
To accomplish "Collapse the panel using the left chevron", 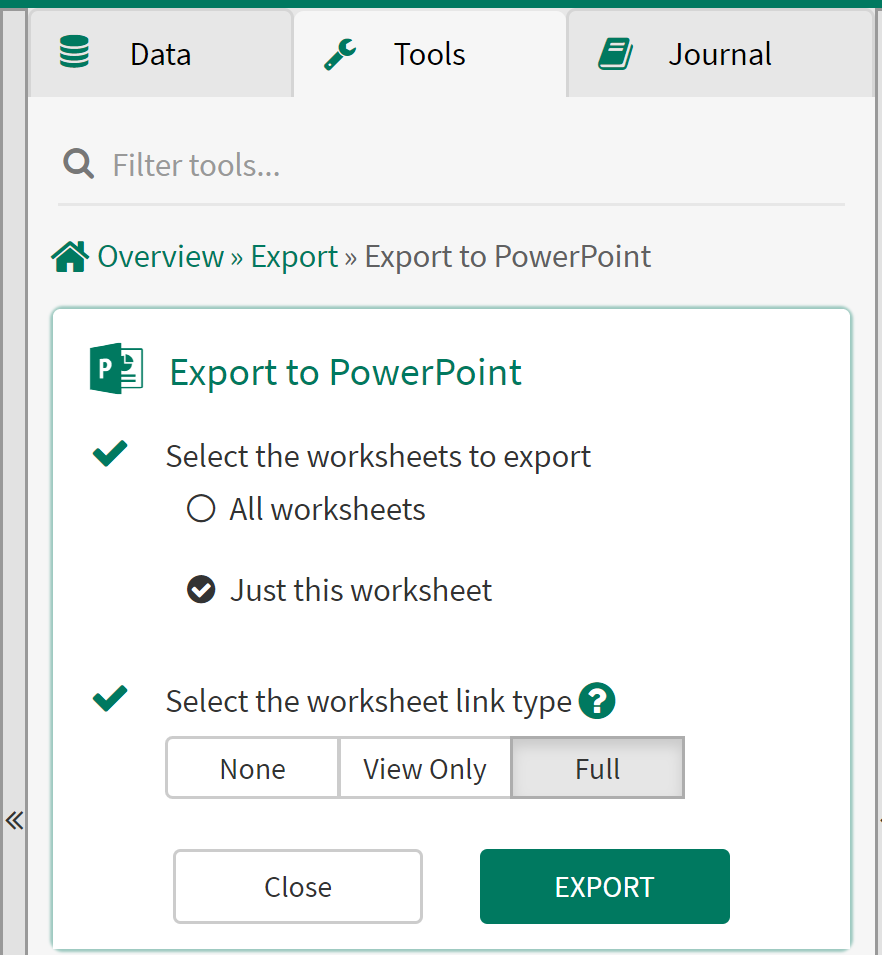I will pyautogui.click(x=14, y=820).
